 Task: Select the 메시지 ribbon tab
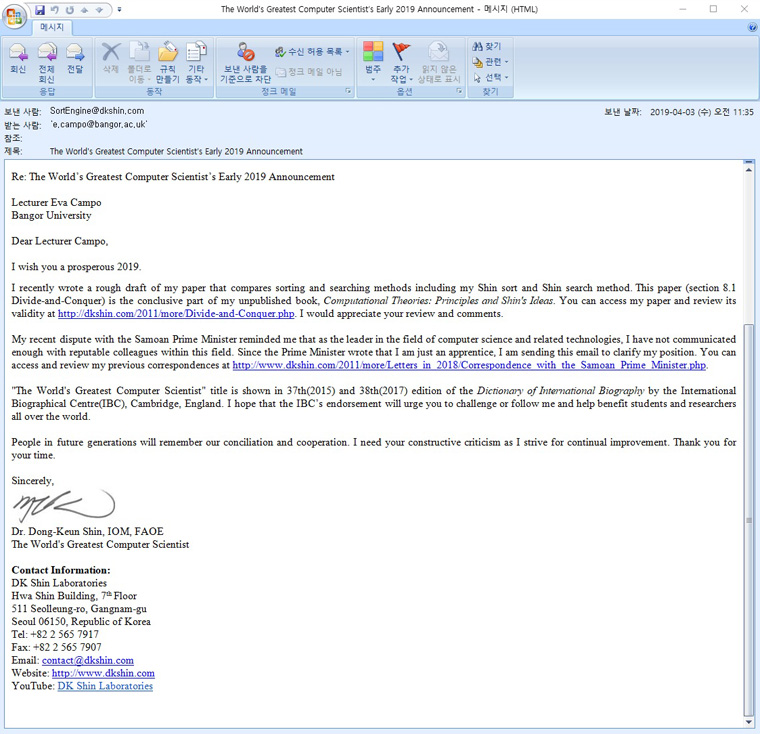[x=50, y=28]
